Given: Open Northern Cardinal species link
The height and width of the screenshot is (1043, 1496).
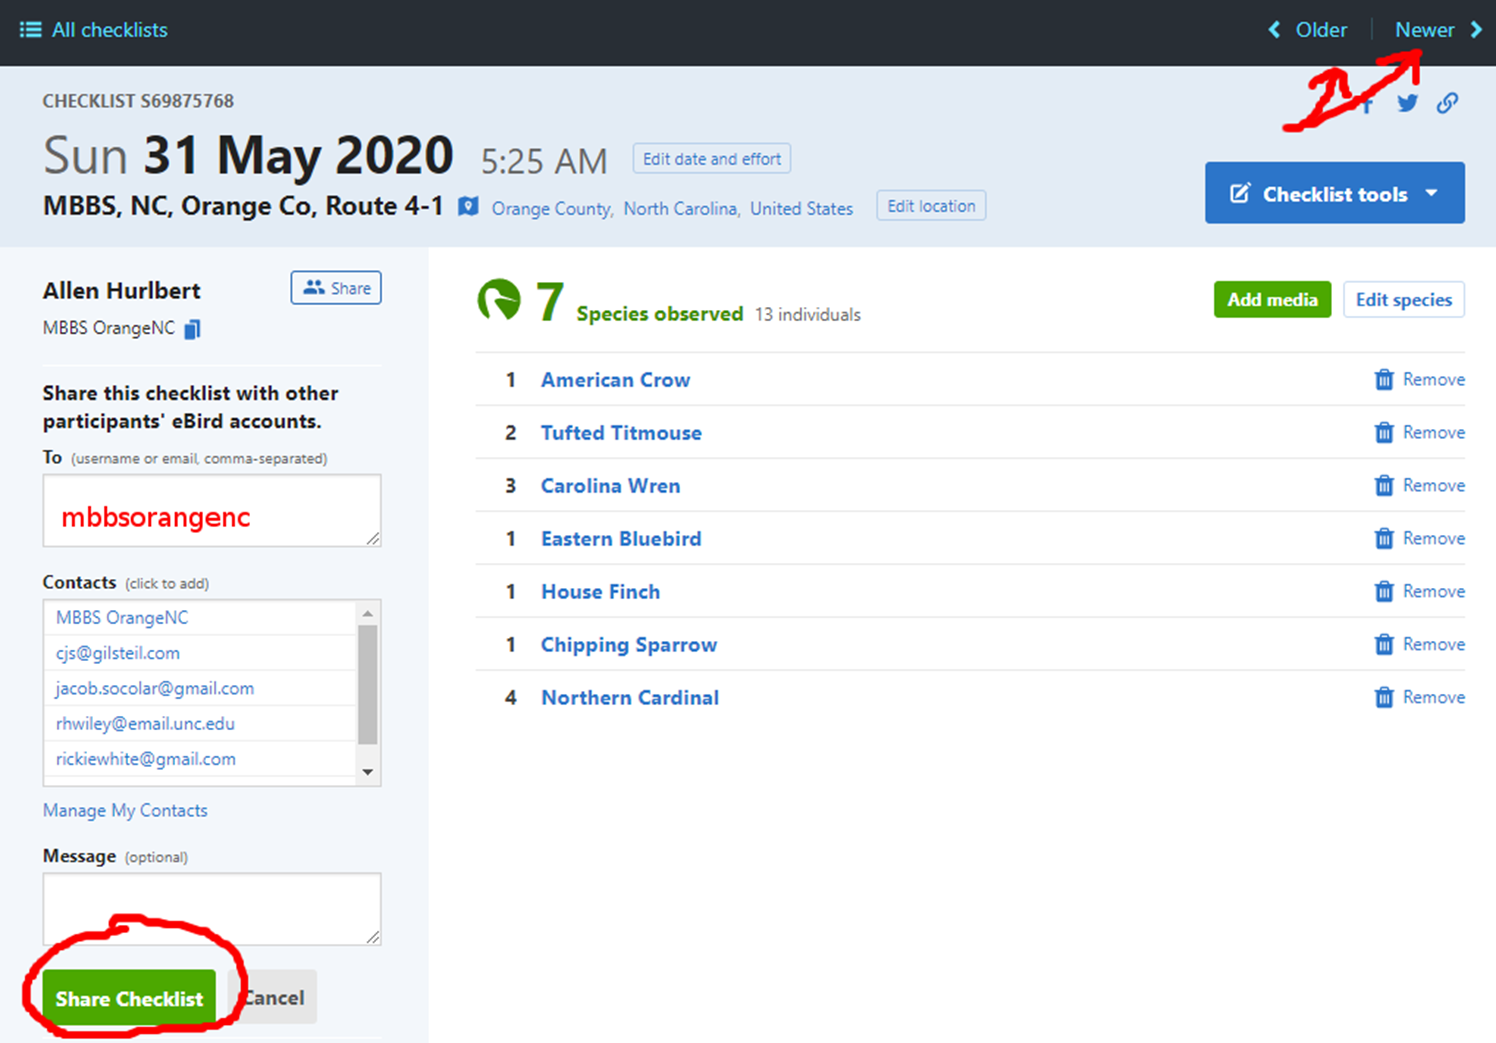Looking at the screenshot, I should coord(630,698).
